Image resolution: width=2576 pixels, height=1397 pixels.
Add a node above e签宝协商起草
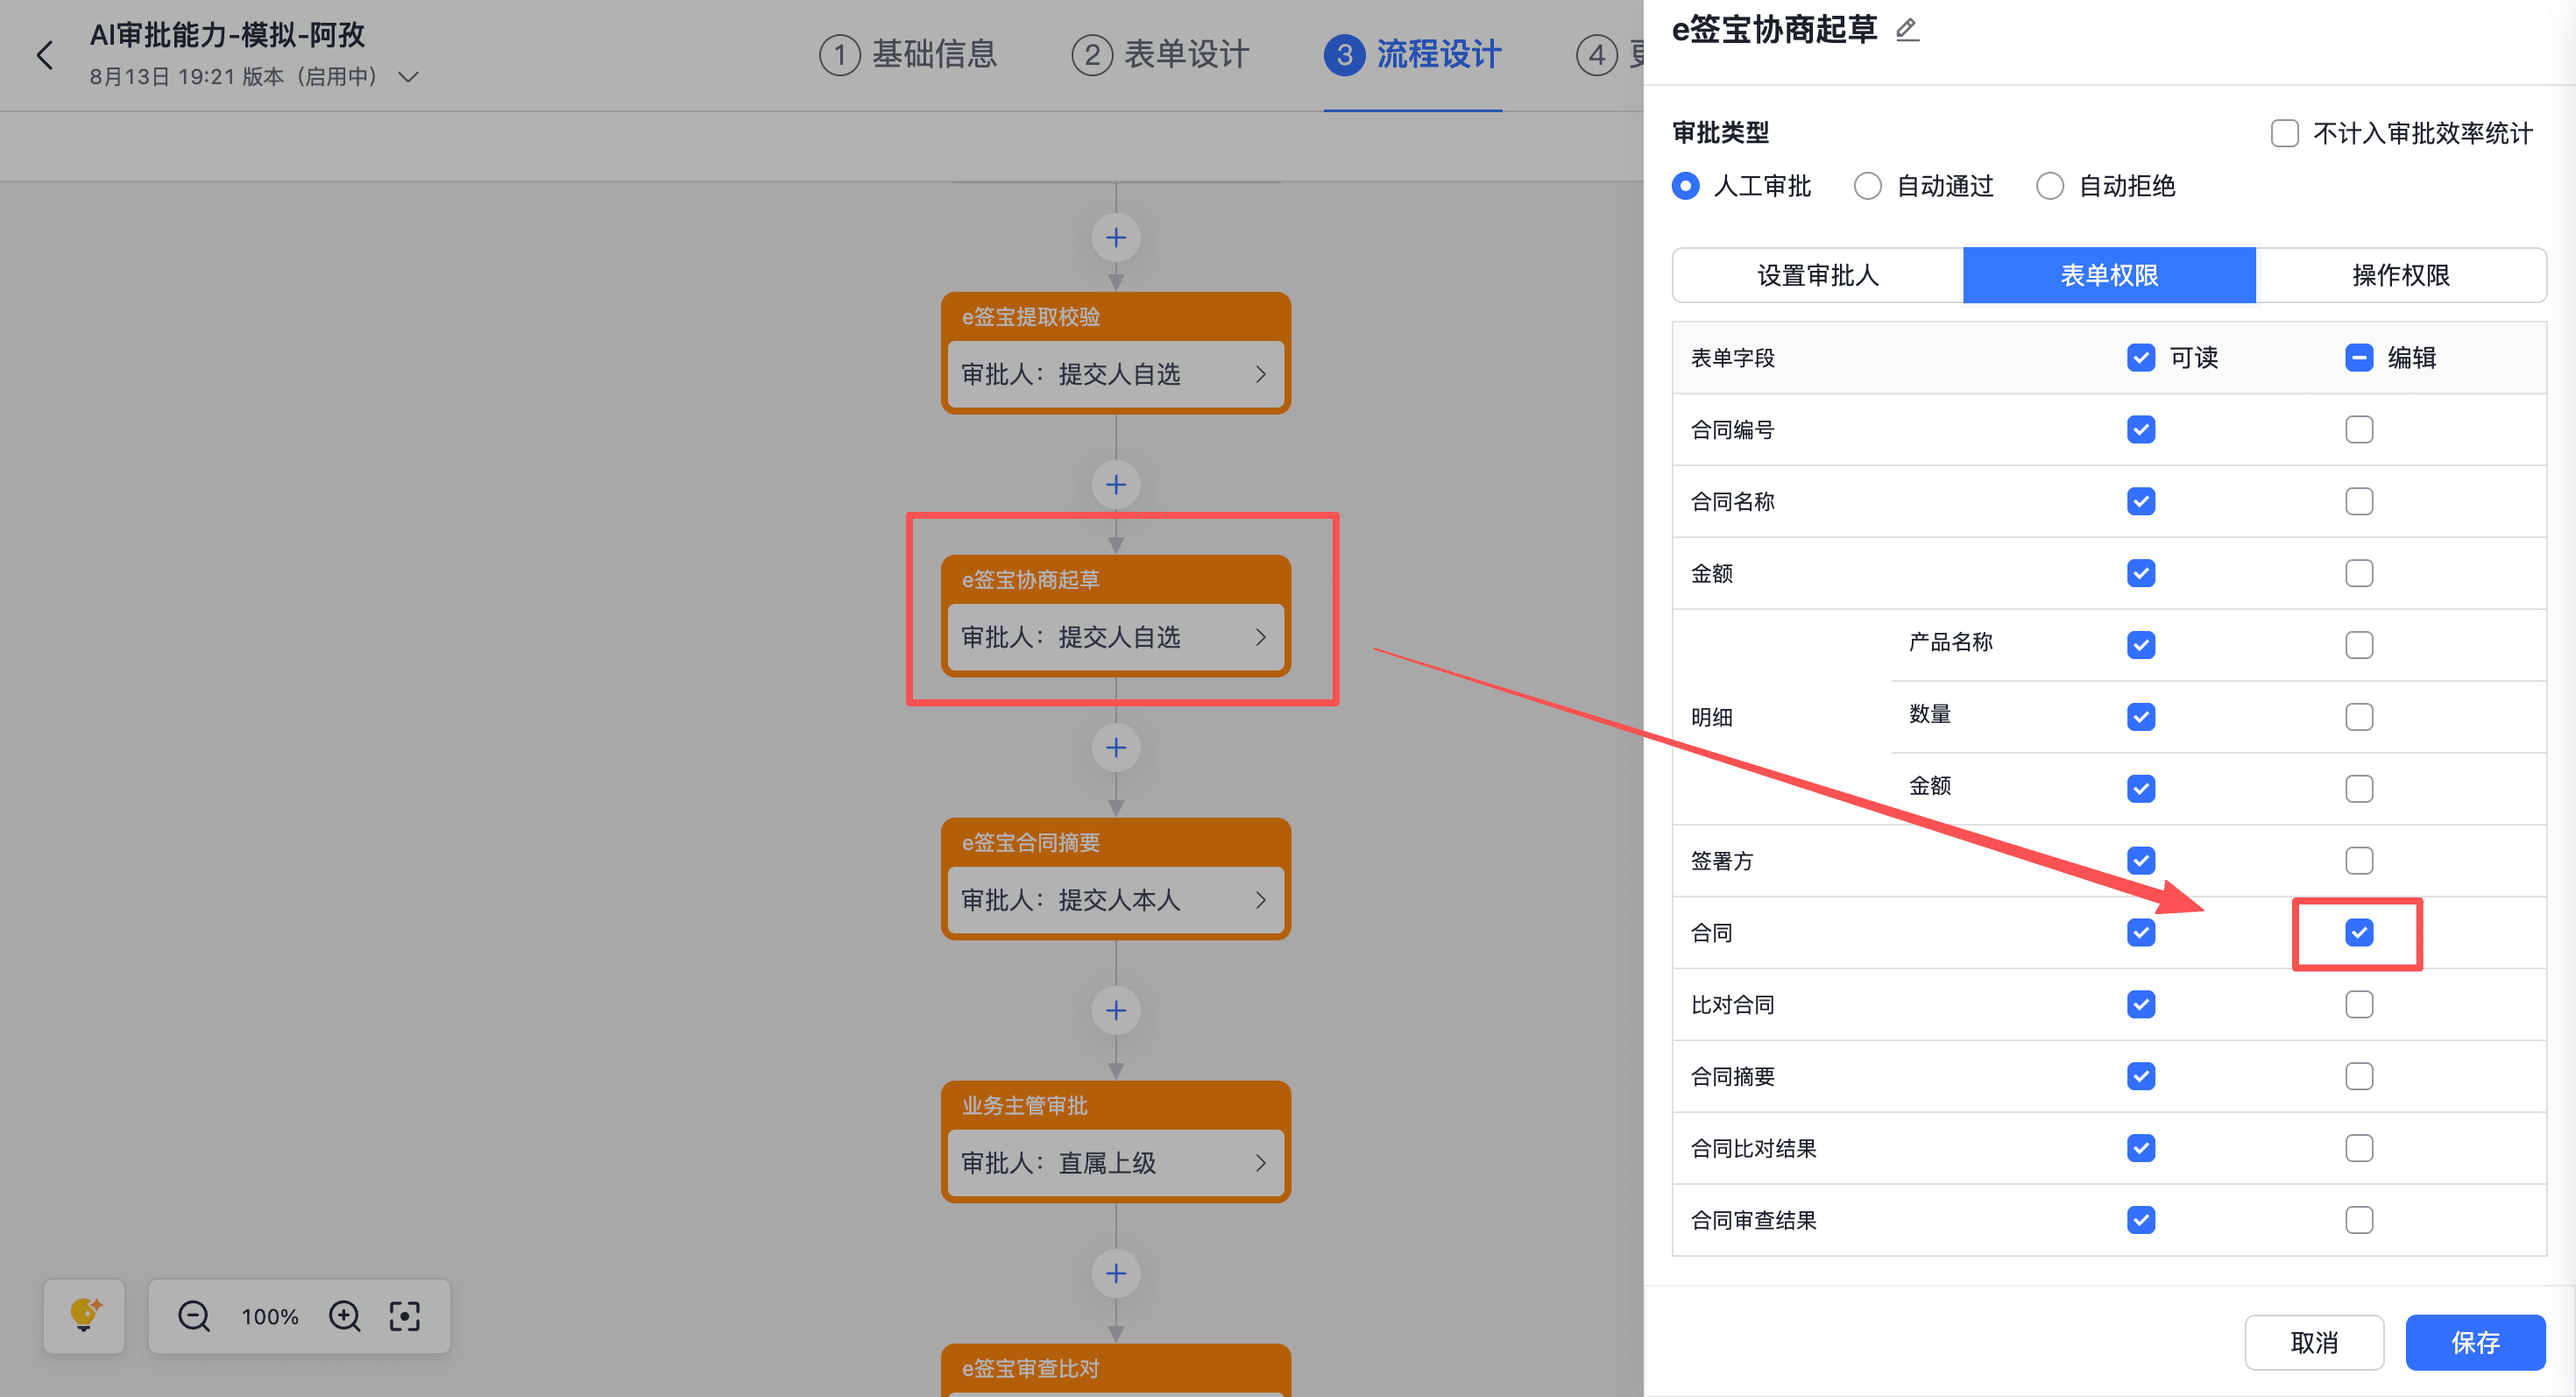(1116, 485)
